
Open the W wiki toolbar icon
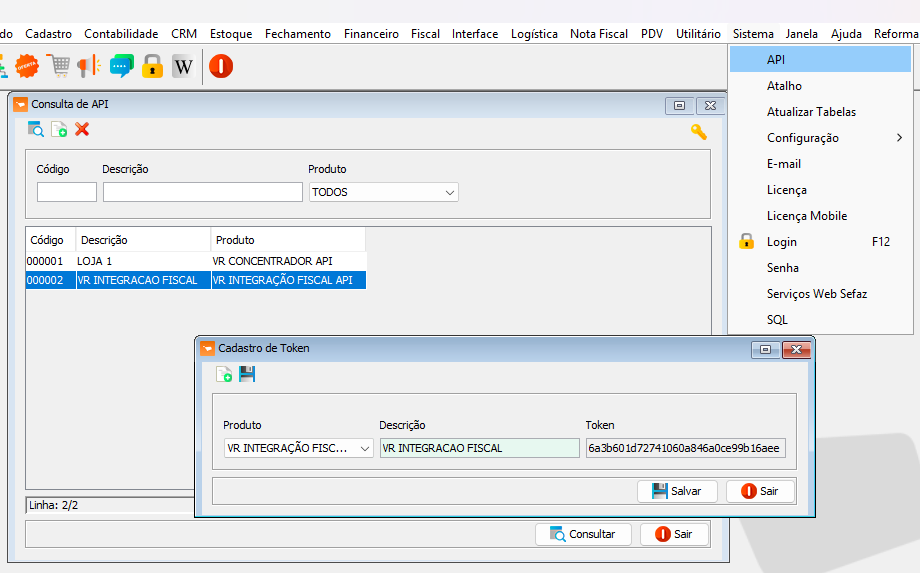point(182,66)
